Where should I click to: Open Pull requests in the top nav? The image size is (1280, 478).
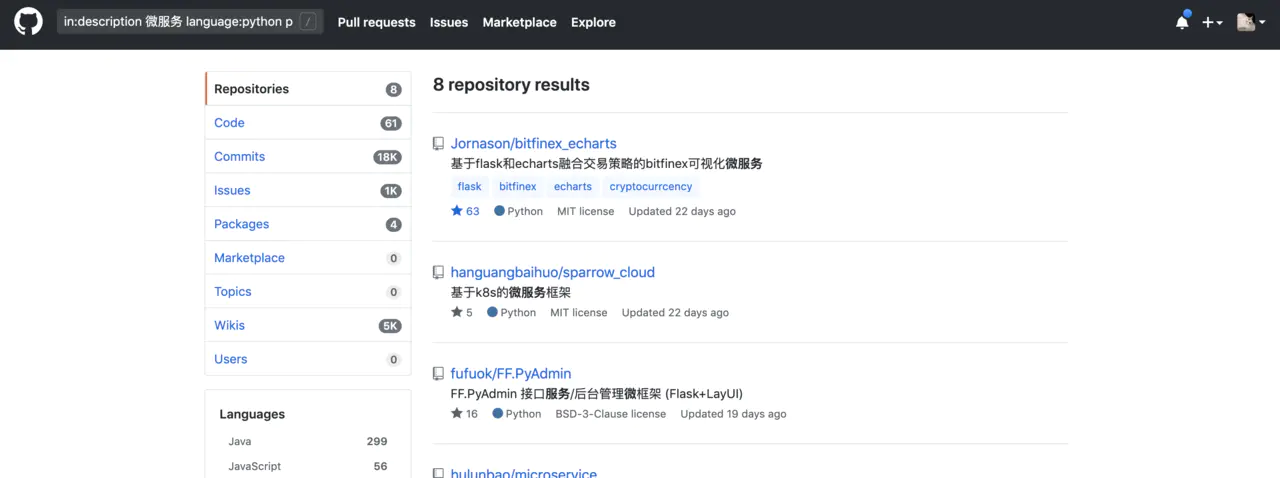(x=376, y=22)
